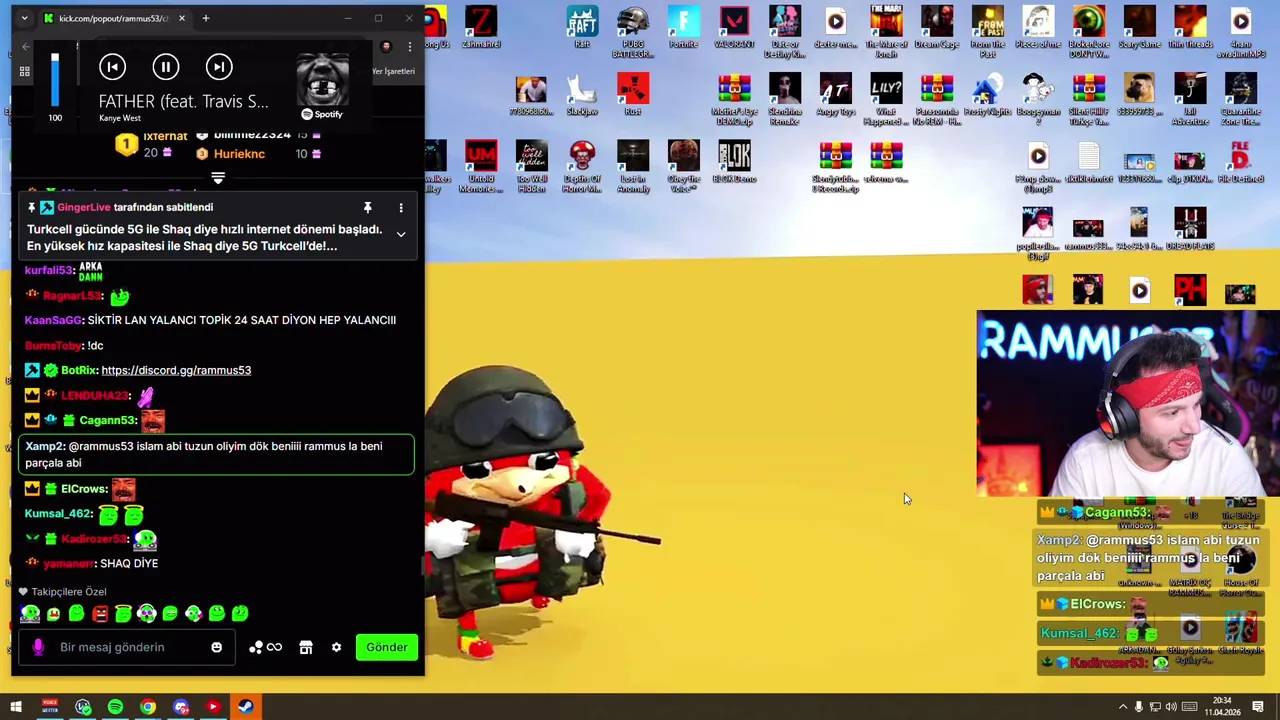Open Jail Adventure desktop icon

point(1190,98)
